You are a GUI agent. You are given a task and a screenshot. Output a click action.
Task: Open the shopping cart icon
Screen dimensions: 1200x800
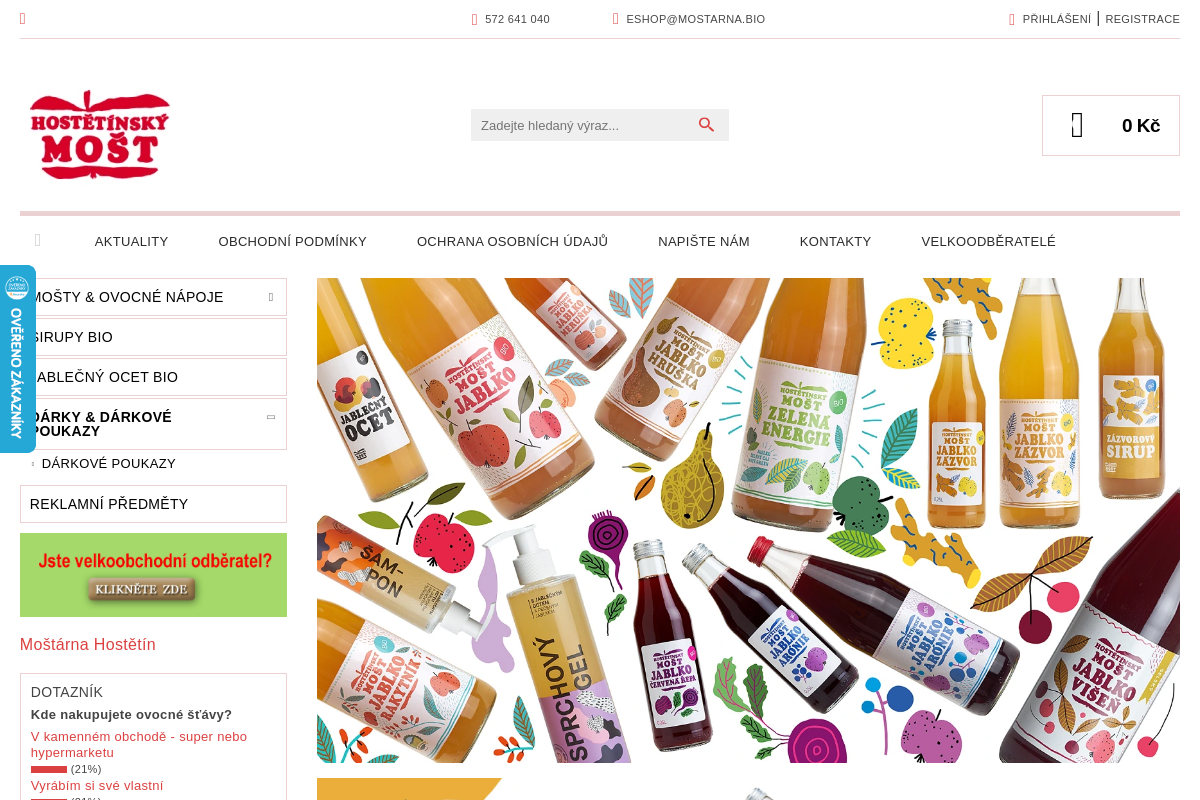[x=1077, y=125]
